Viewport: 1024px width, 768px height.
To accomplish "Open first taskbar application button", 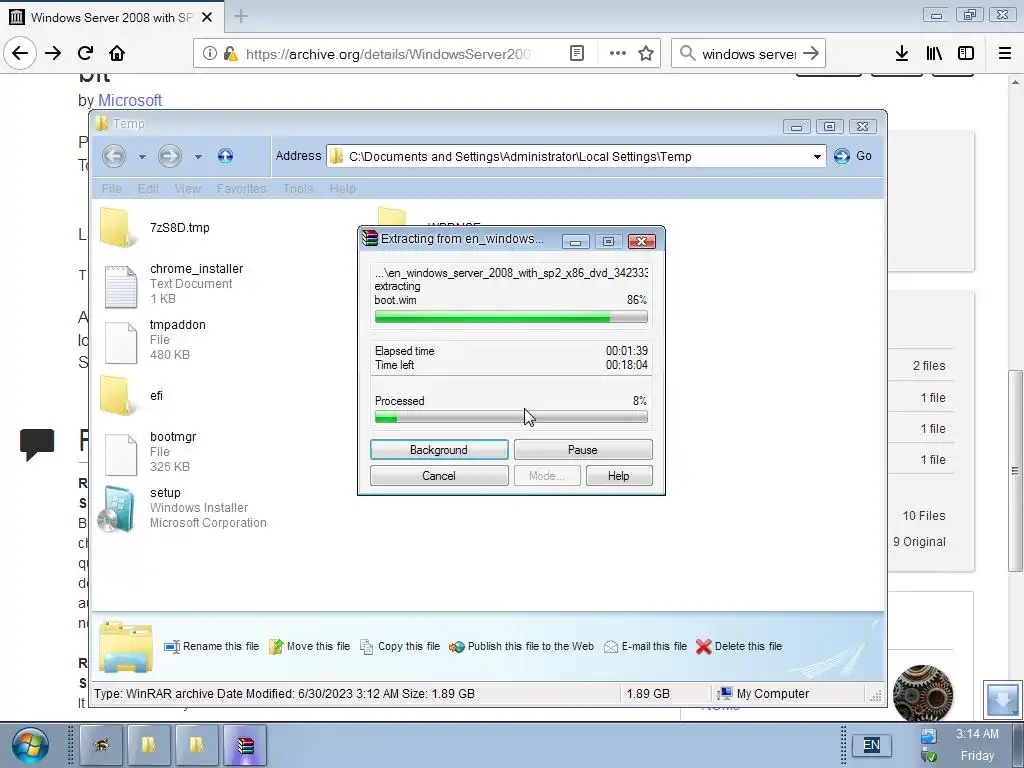I will [x=101, y=745].
